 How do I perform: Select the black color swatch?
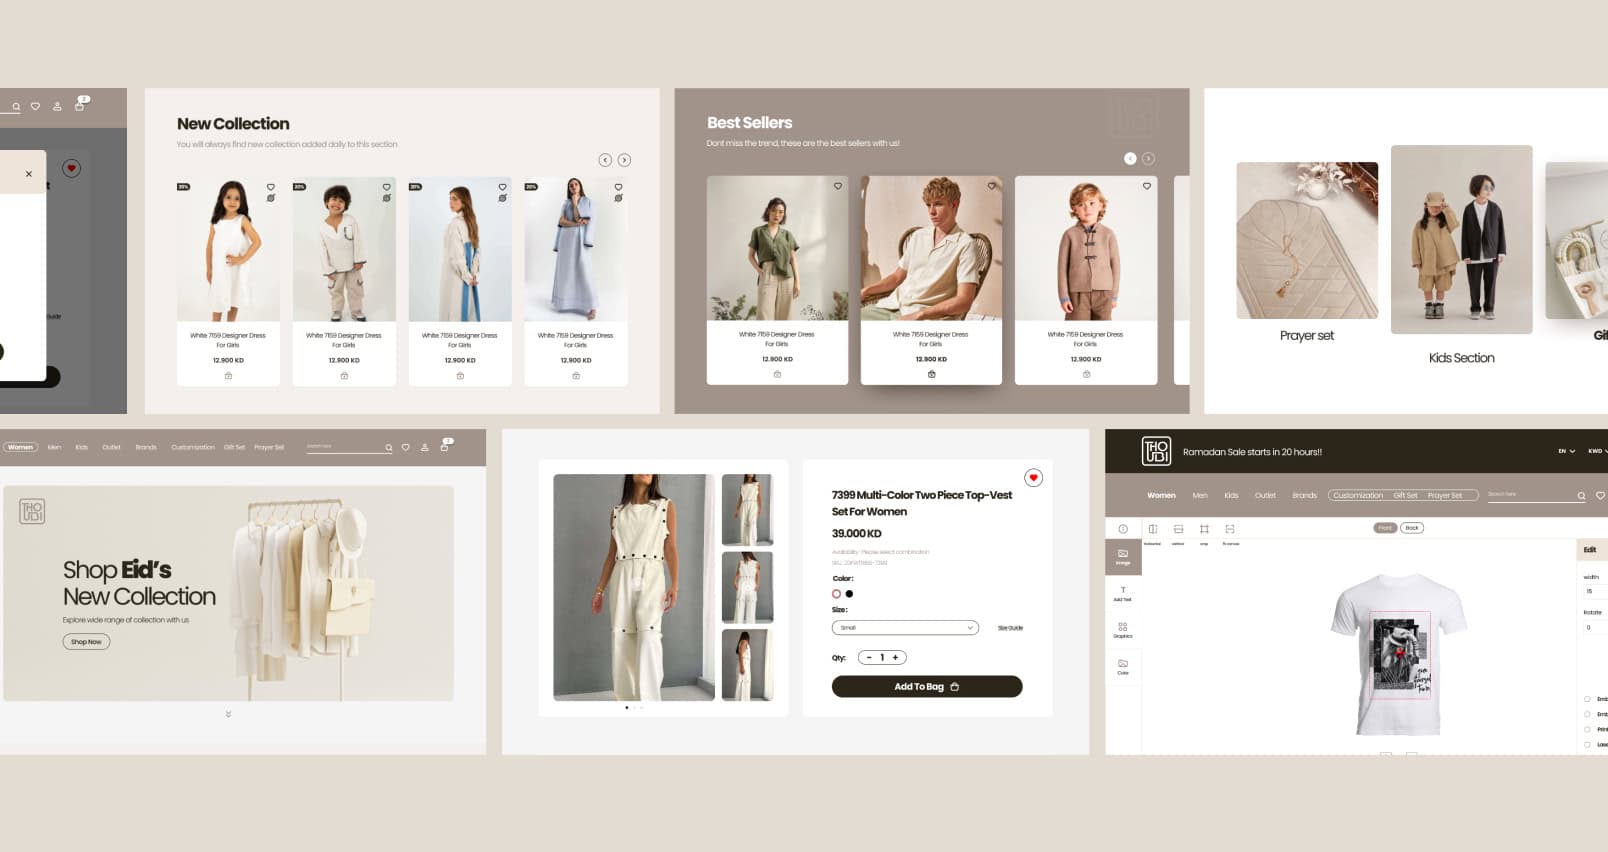pos(849,594)
